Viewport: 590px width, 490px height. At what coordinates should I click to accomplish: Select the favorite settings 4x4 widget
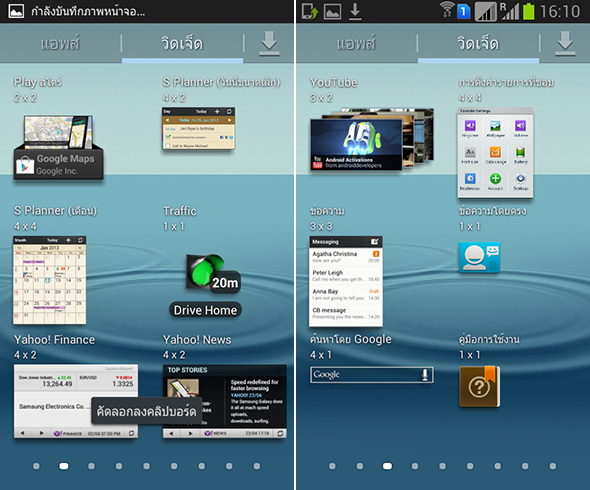[495, 152]
